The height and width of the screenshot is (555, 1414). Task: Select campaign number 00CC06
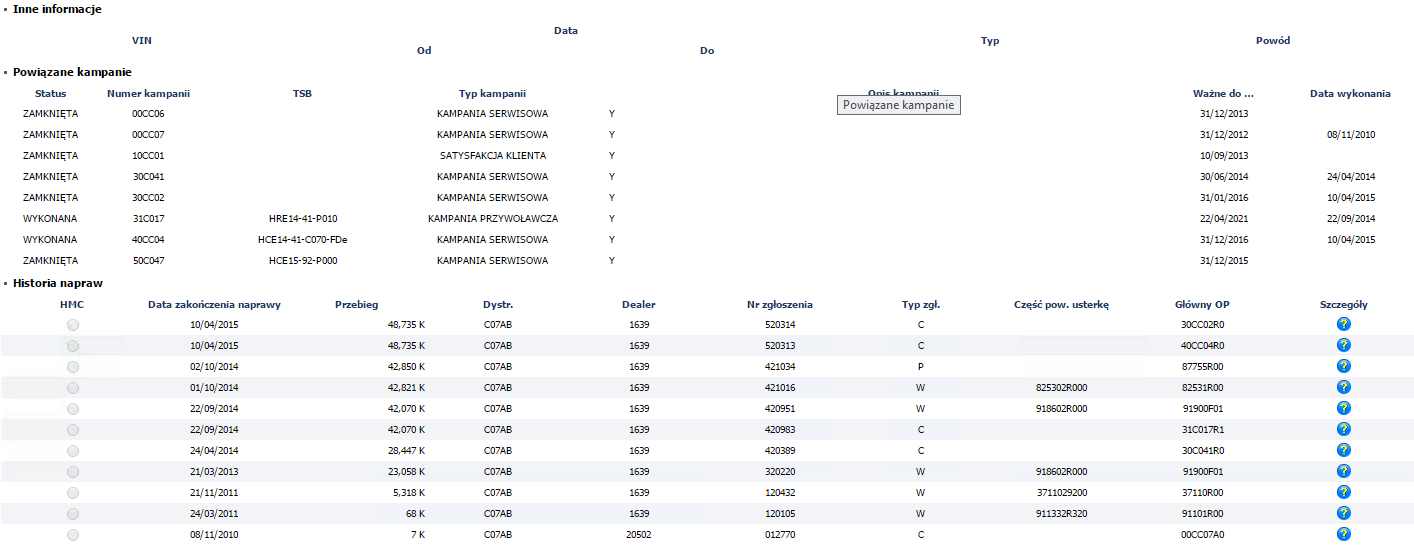click(x=148, y=114)
